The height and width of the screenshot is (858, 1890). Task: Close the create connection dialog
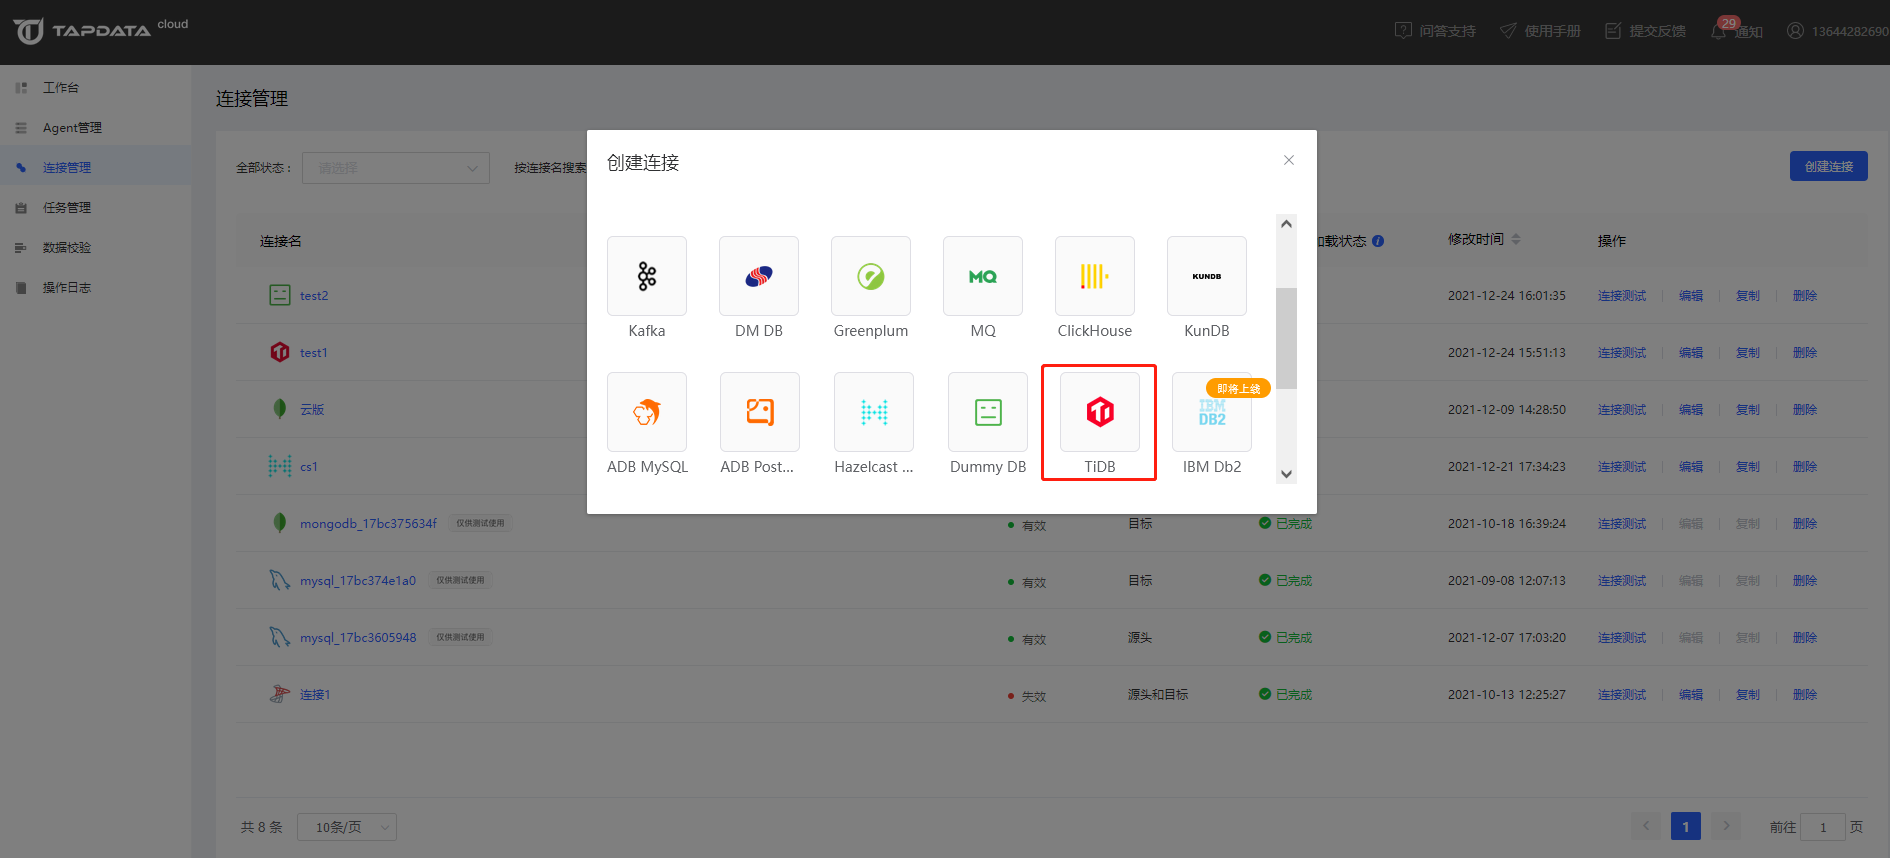click(1289, 160)
